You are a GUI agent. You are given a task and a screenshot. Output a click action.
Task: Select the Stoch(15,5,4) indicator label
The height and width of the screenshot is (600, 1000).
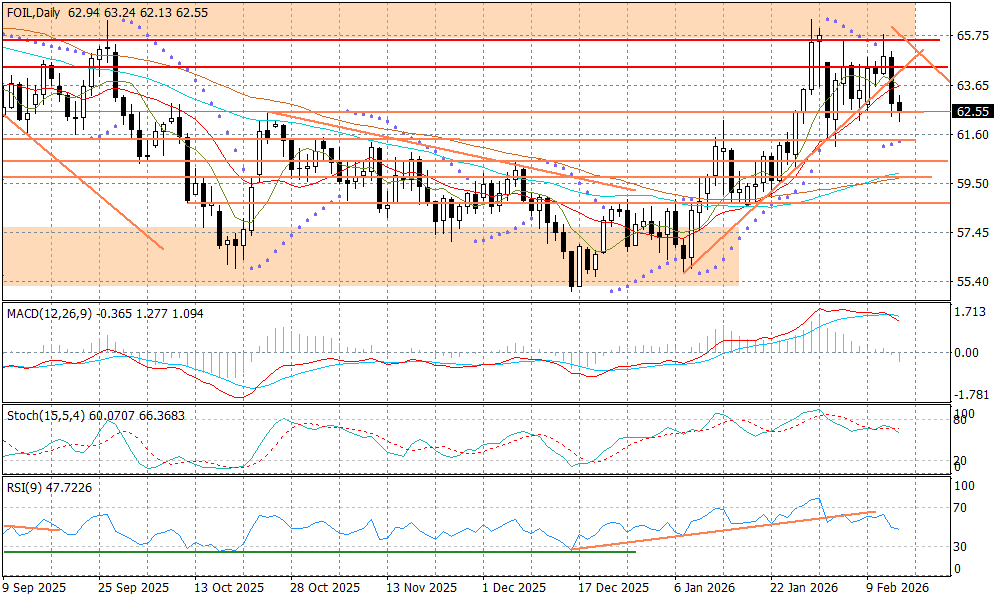click(x=42, y=415)
